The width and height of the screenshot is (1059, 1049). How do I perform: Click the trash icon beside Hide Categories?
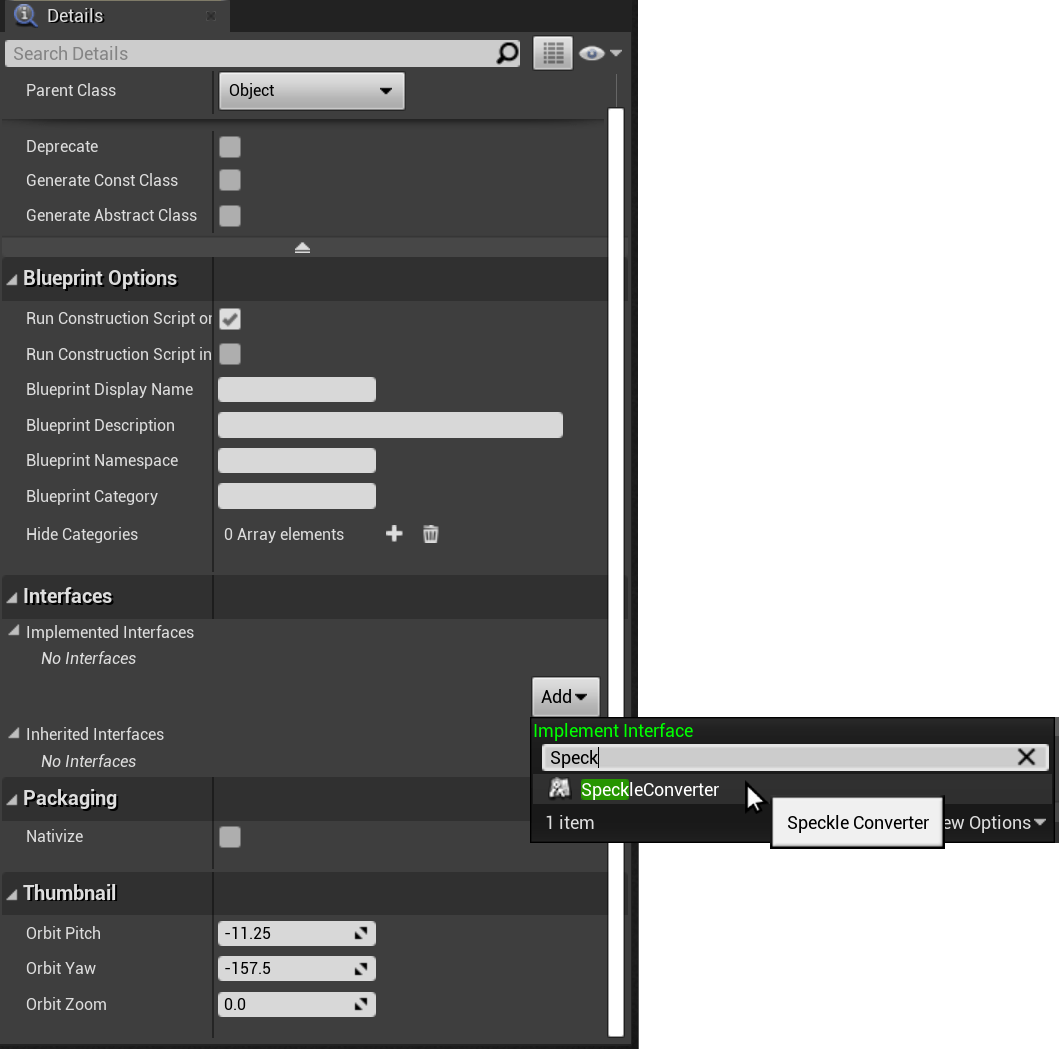[430, 534]
